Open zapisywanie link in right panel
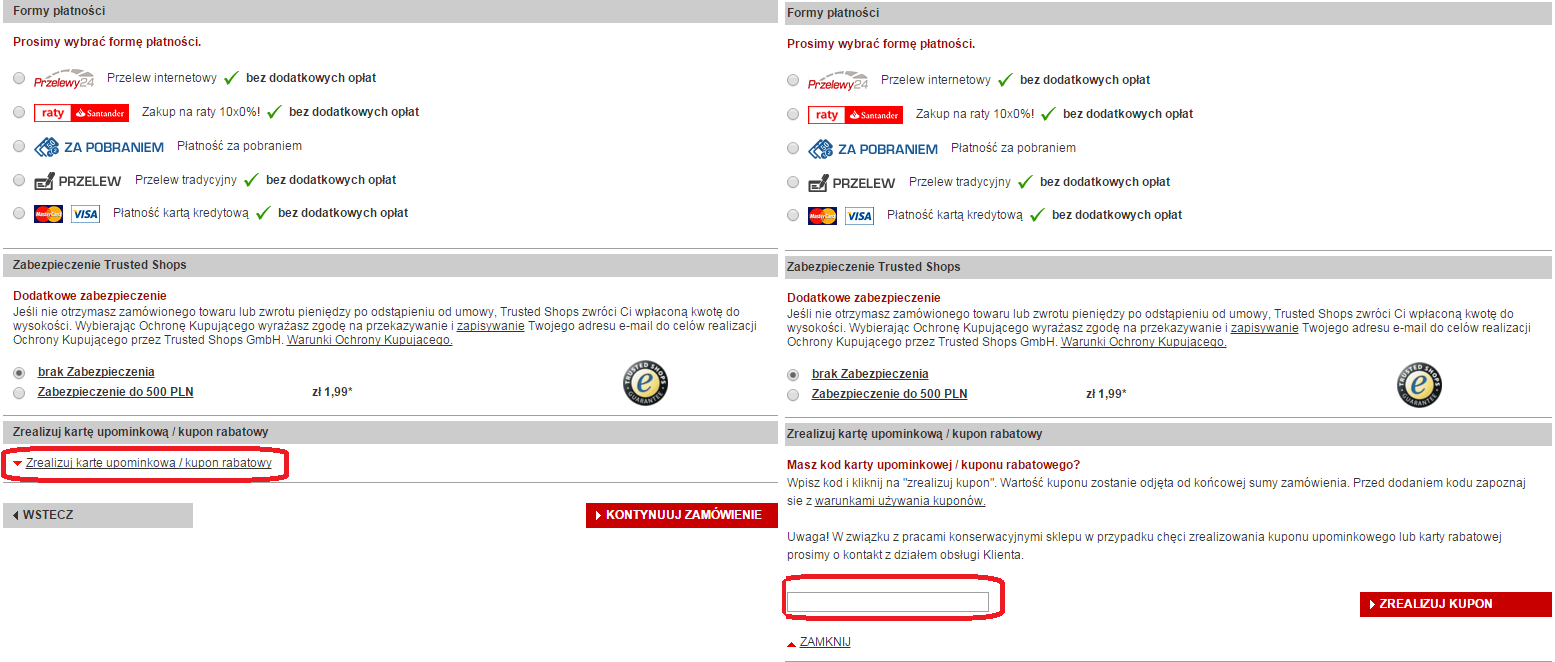This screenshot has width=1555, height=662. click(1265, 328)
